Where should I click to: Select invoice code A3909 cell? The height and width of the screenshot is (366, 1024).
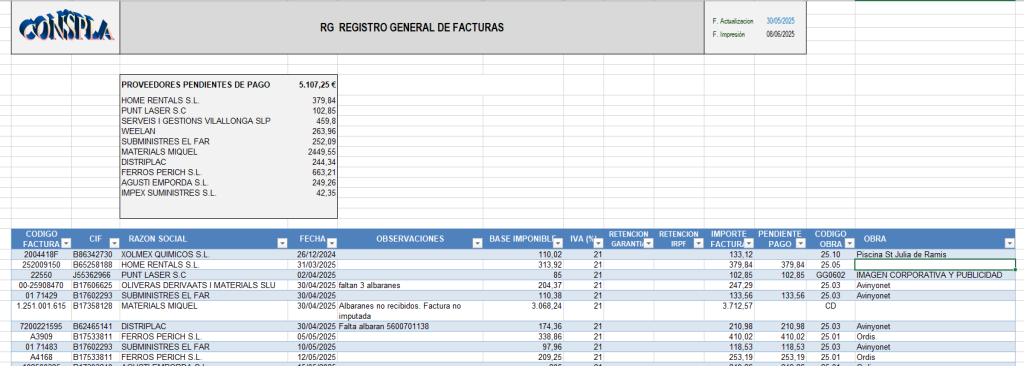(41, 337)
